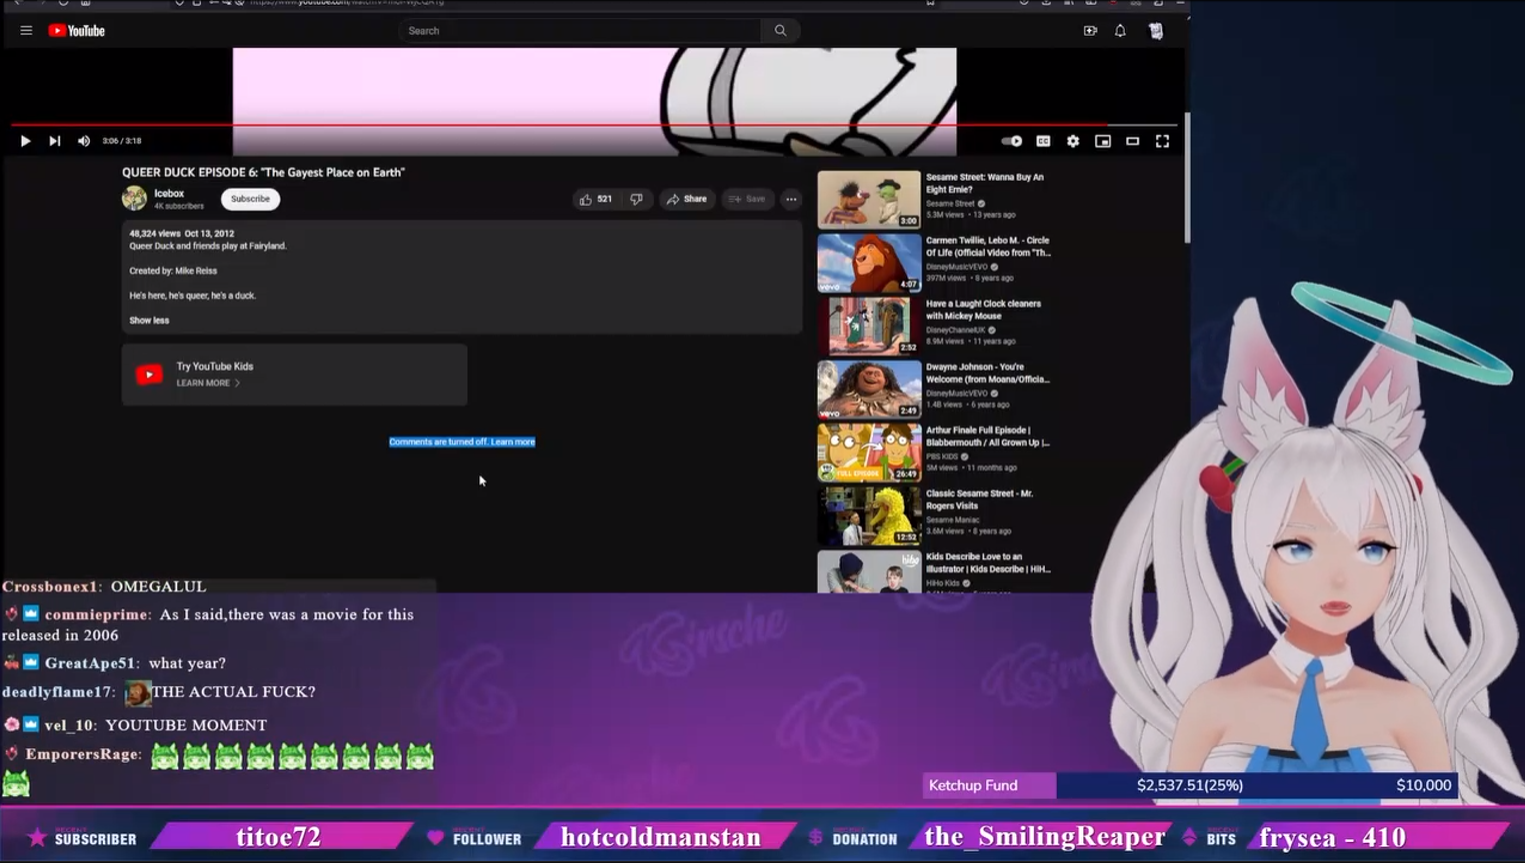The image size is (1525, 863).
Task: Seek on the red video progress bar
Action: (x=594, y=125)
